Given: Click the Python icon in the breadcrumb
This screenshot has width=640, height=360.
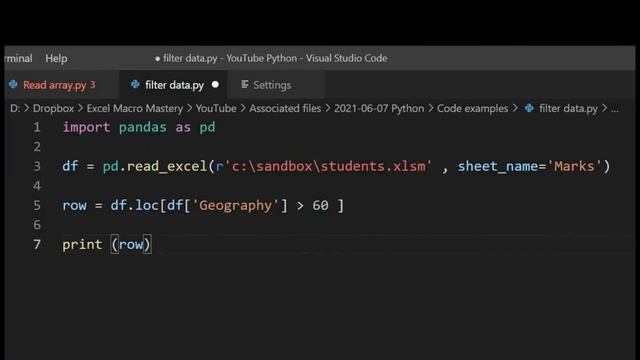Looking at the screenshot, I should (529, 108).
